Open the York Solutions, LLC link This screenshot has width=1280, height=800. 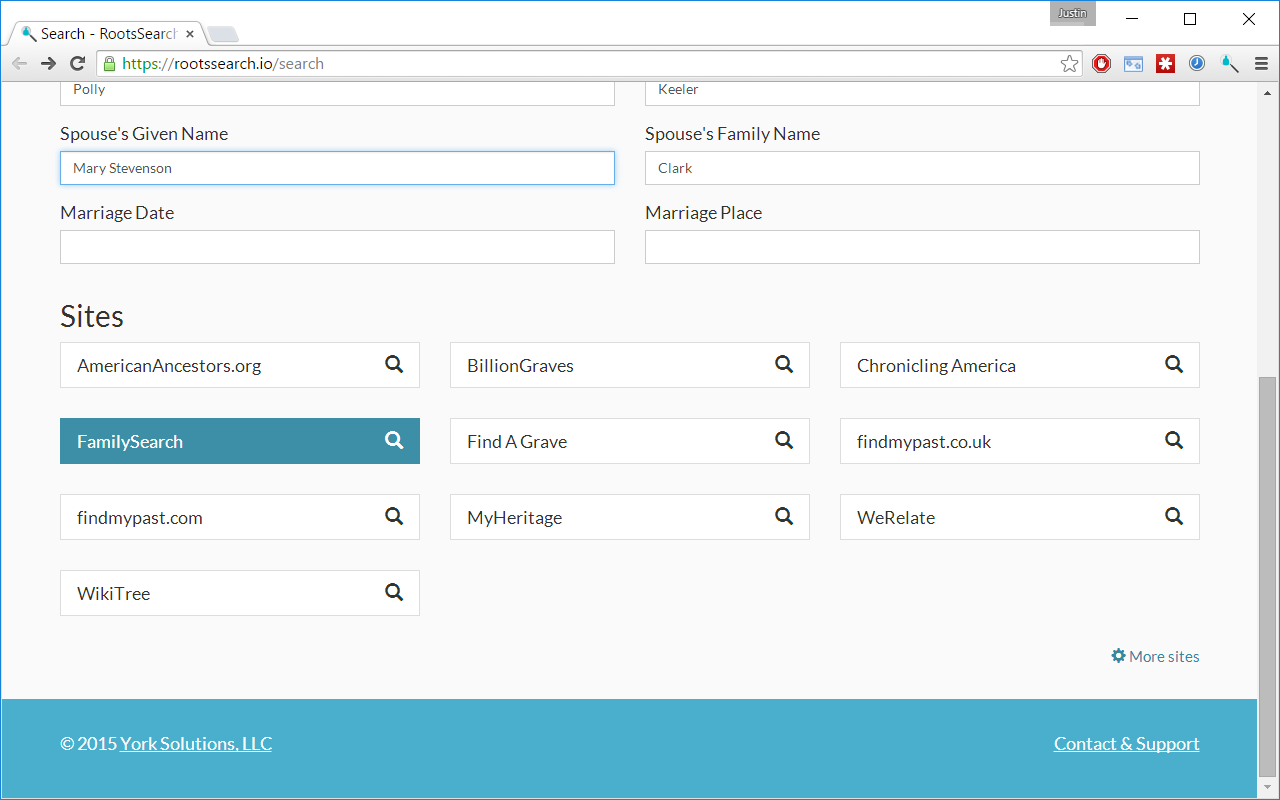tap(196, 743)
